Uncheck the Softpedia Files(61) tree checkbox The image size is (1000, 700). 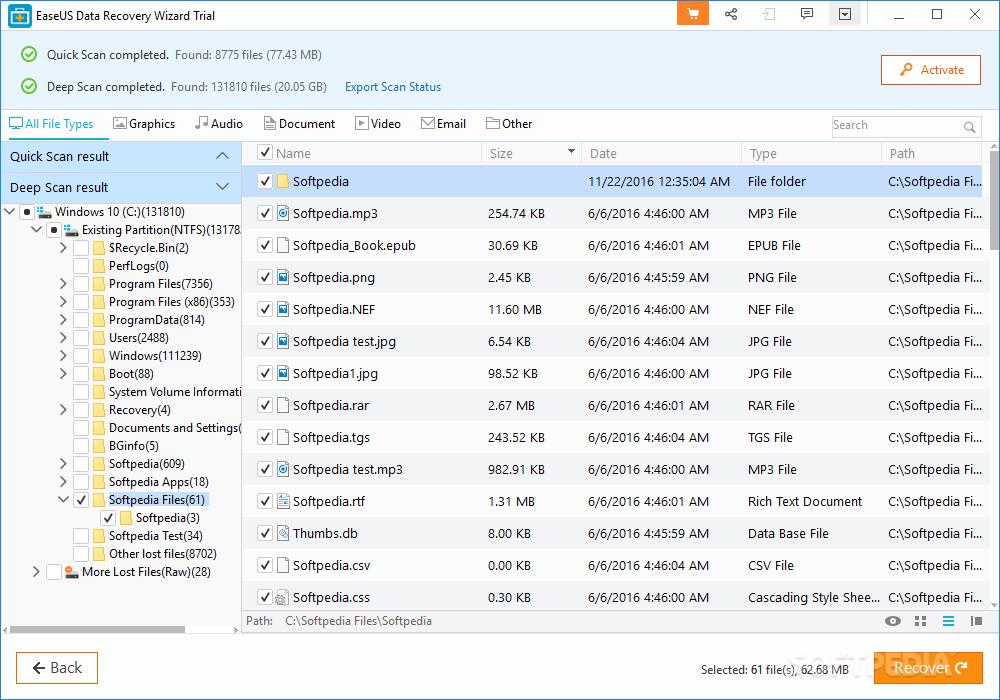81,500
